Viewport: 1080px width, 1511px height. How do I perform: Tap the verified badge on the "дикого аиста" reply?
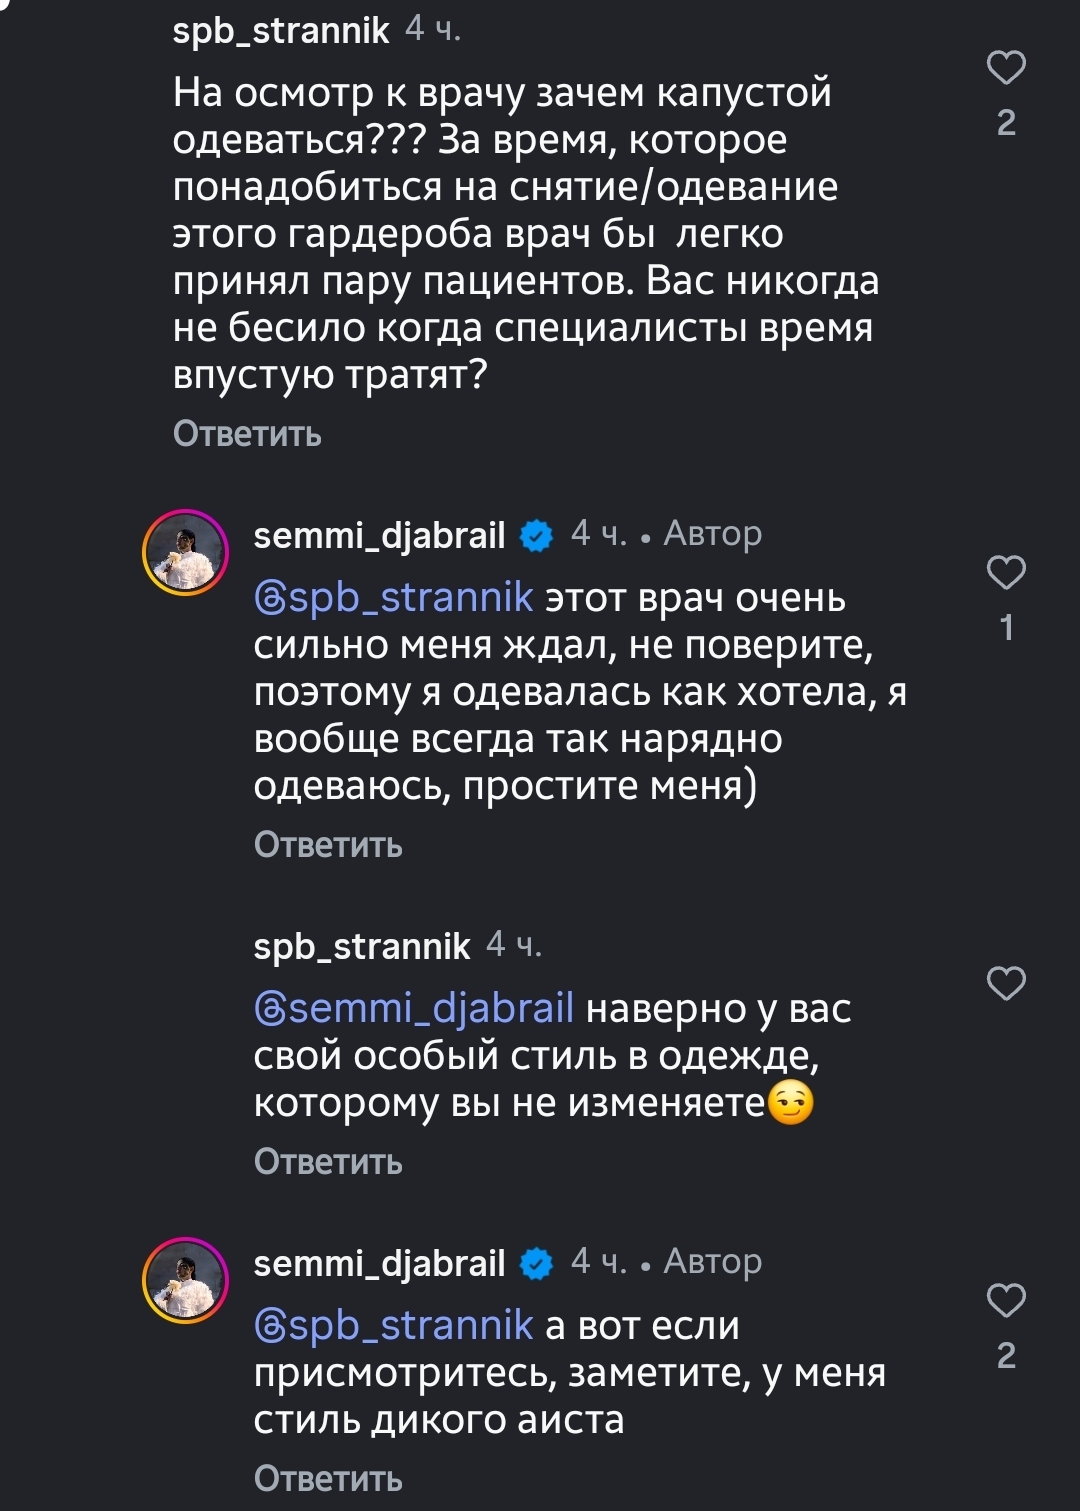click(537, 1264)
